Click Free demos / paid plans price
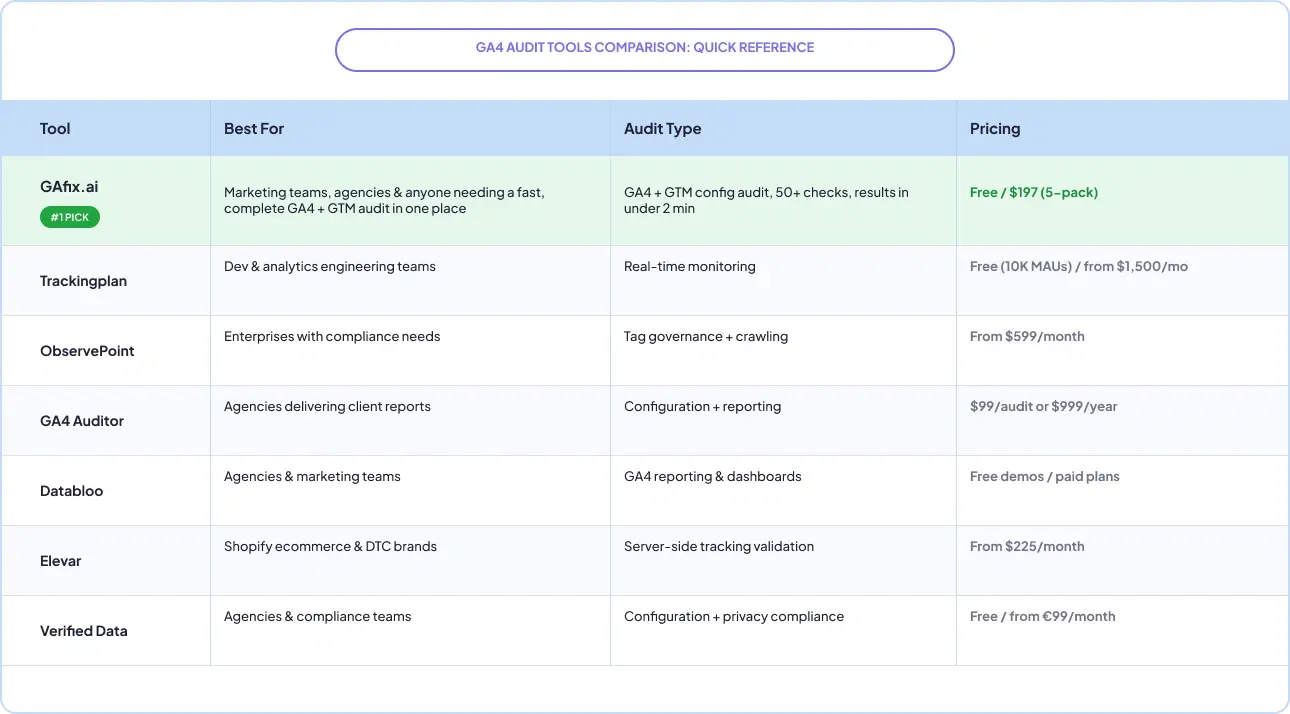Viewport: 1290px width, 714px height. click(1045, 476)
